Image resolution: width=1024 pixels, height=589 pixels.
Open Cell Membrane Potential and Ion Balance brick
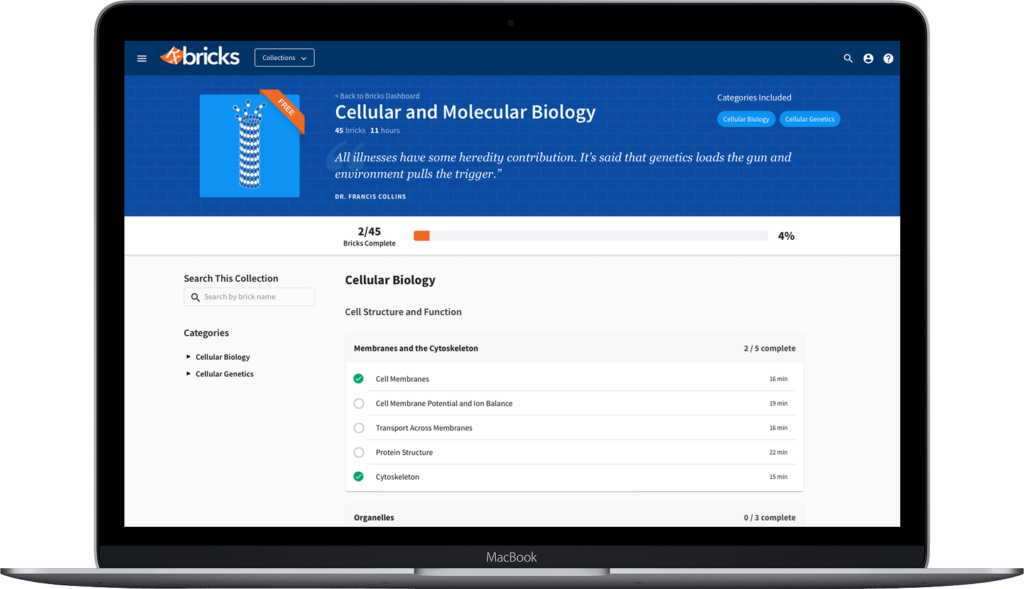(444, 404)
